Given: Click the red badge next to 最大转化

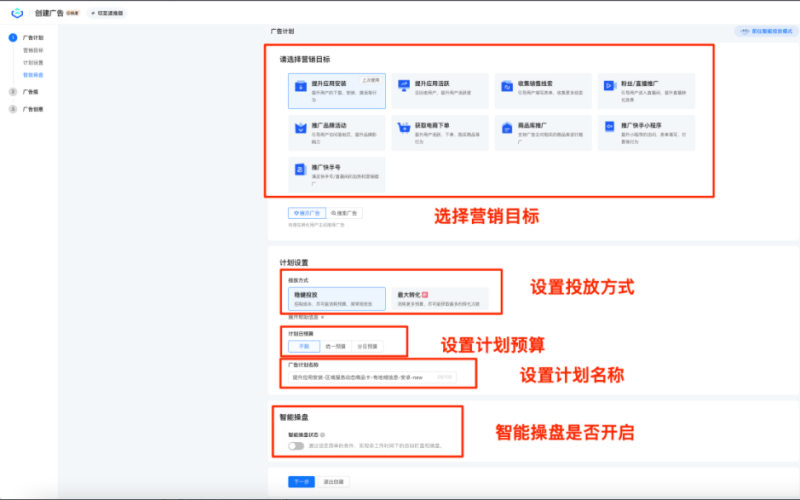Looking at the screenshot, I should tap(425, 295).
